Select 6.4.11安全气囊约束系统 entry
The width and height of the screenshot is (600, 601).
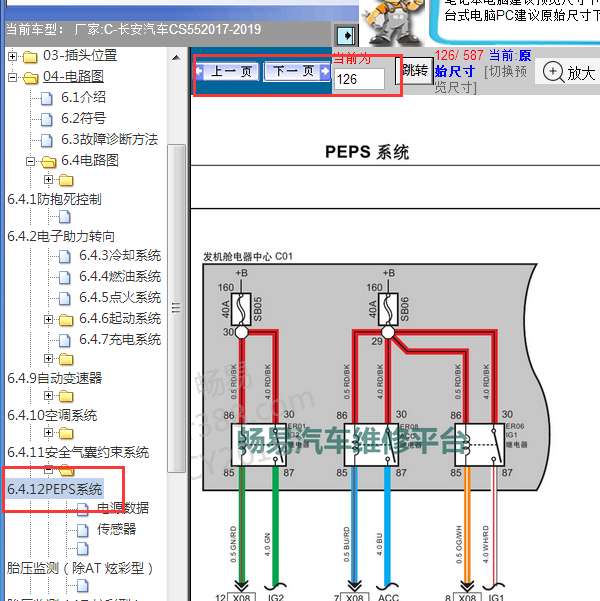[78, 453]
